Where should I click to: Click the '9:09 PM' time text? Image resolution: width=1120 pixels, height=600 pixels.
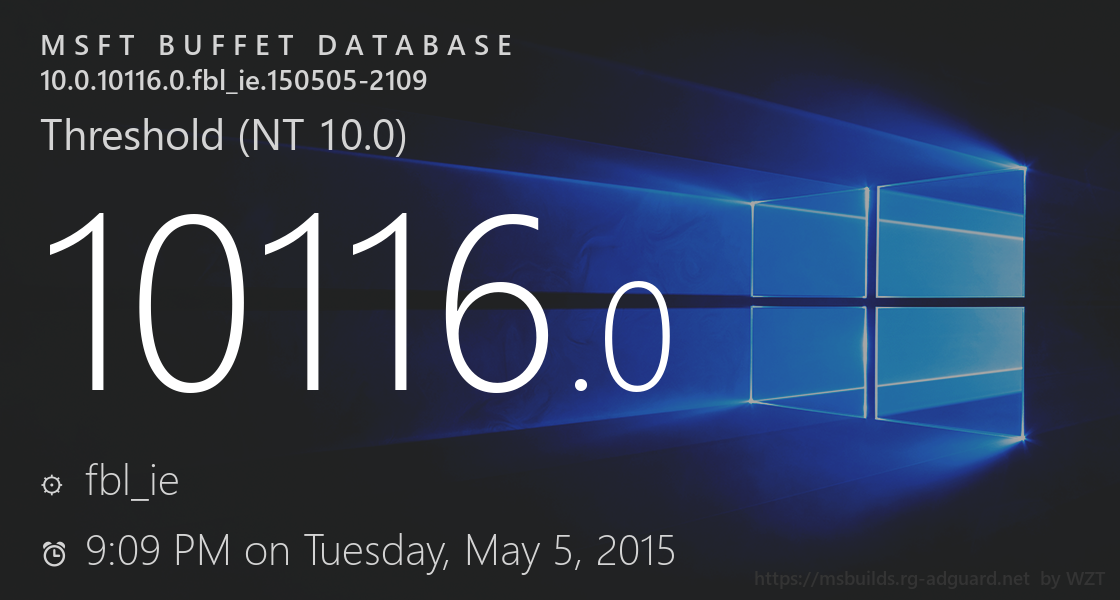[x=158, y=551]
